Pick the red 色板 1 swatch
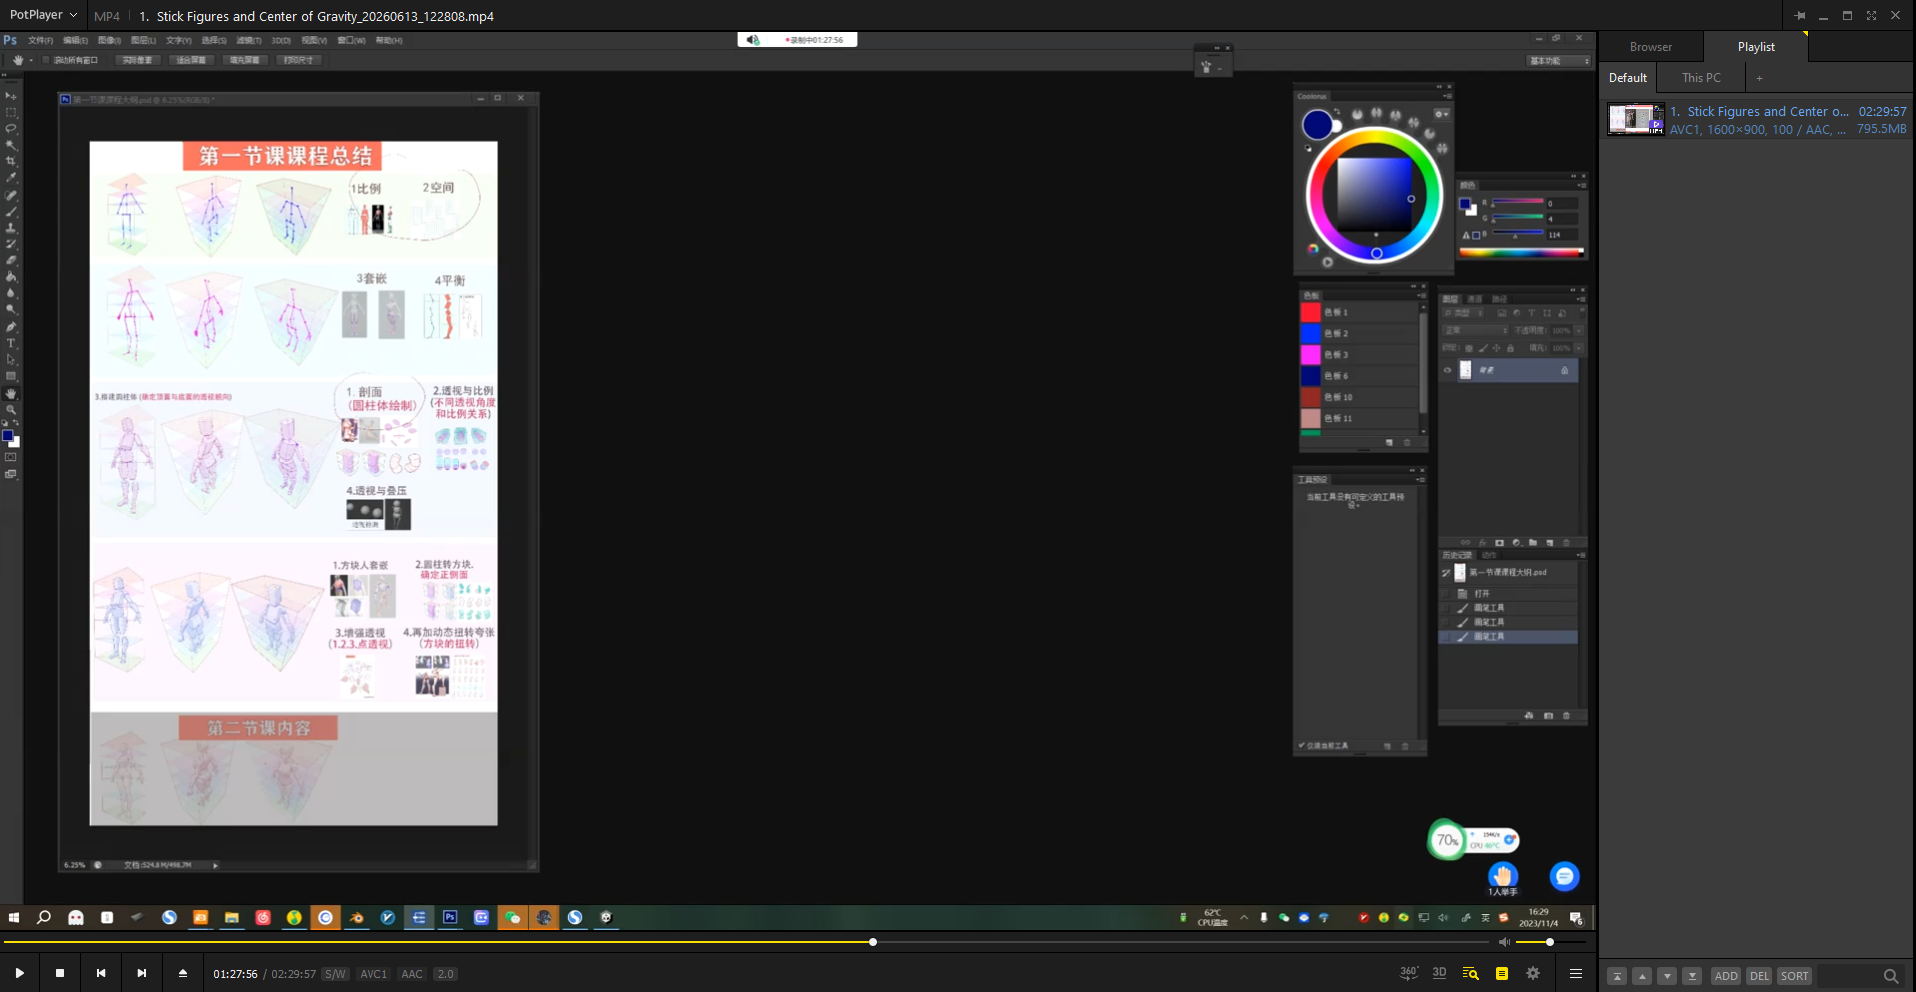This screenshot has height=992, width=1916. point(1310,312)
